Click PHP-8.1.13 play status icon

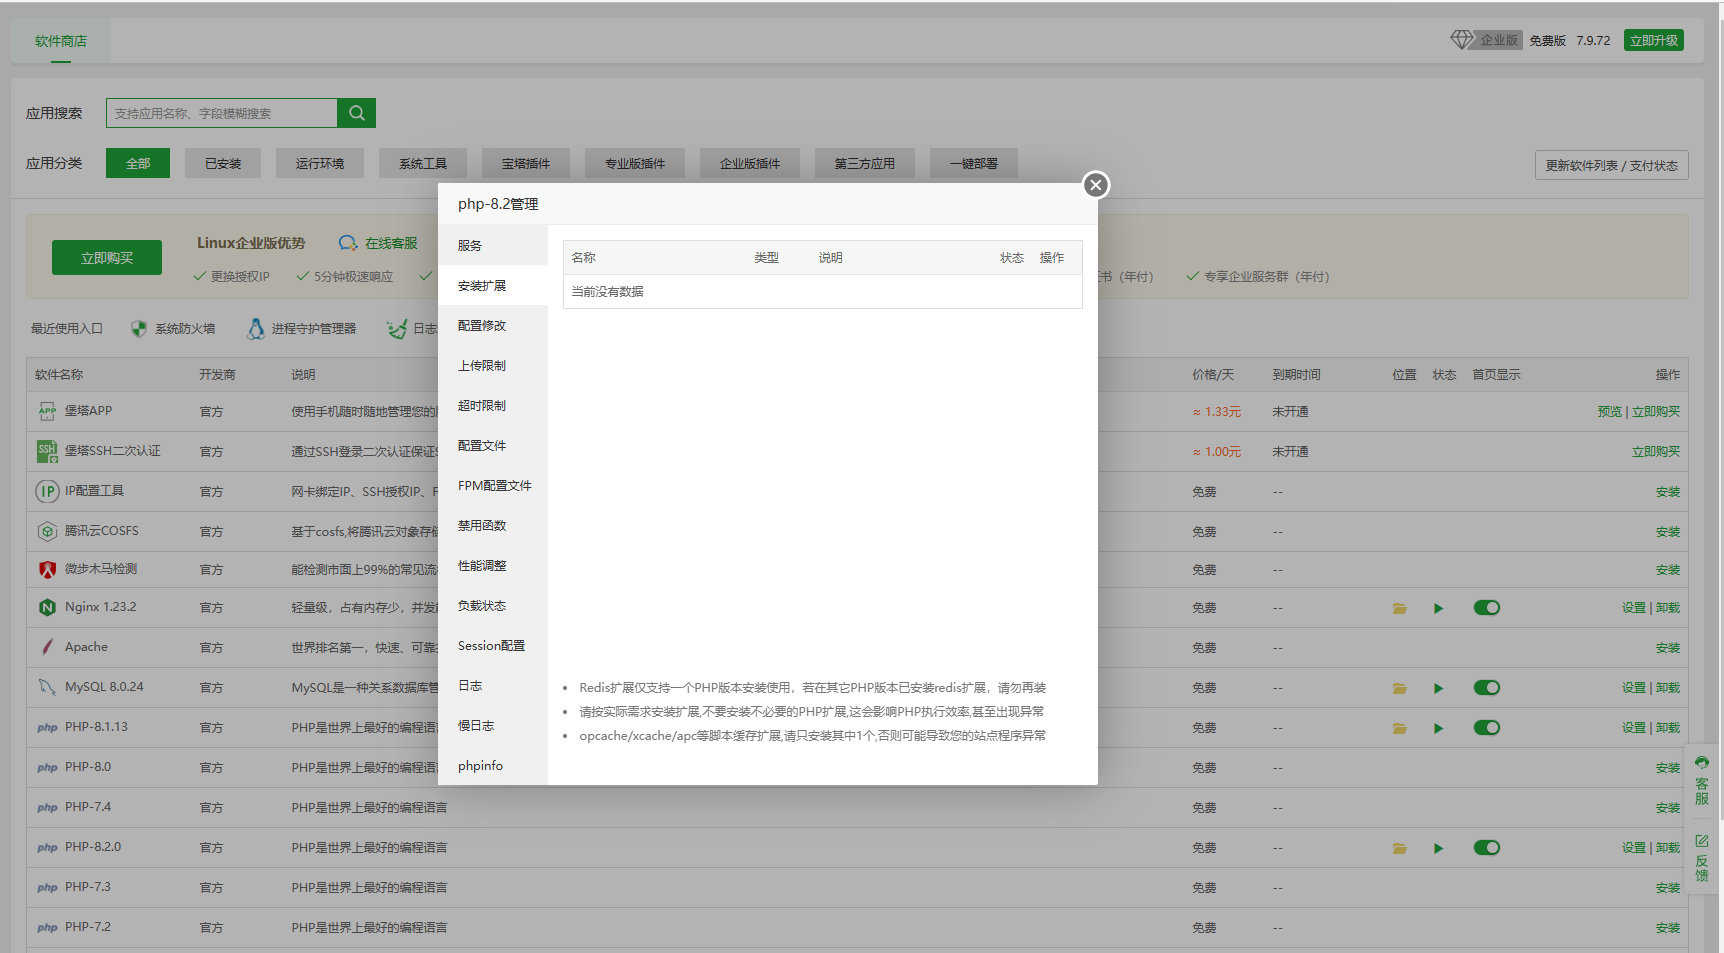coord(1438,728)
